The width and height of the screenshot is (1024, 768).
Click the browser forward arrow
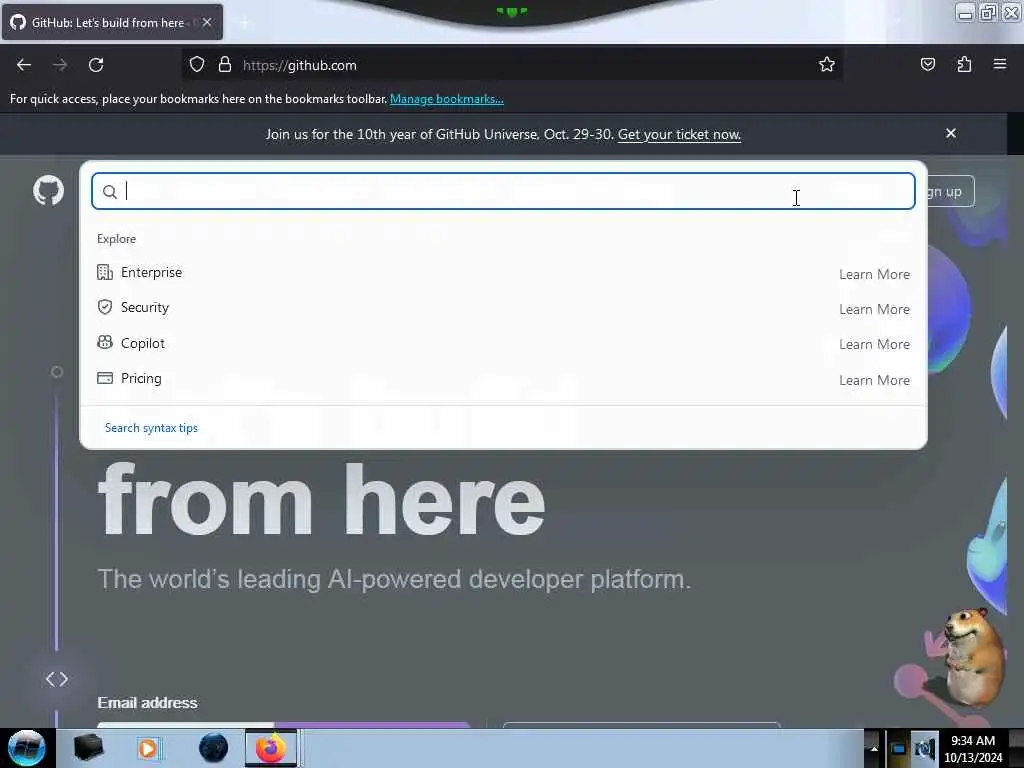[60, 65]
